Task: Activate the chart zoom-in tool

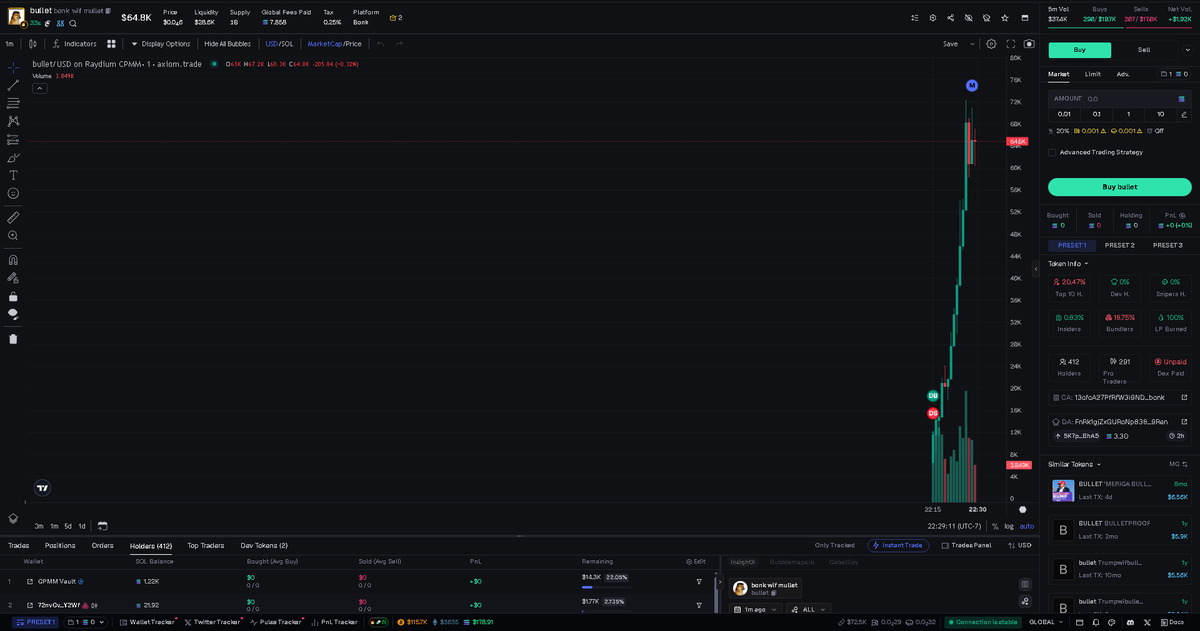Action: pos(13,236)
